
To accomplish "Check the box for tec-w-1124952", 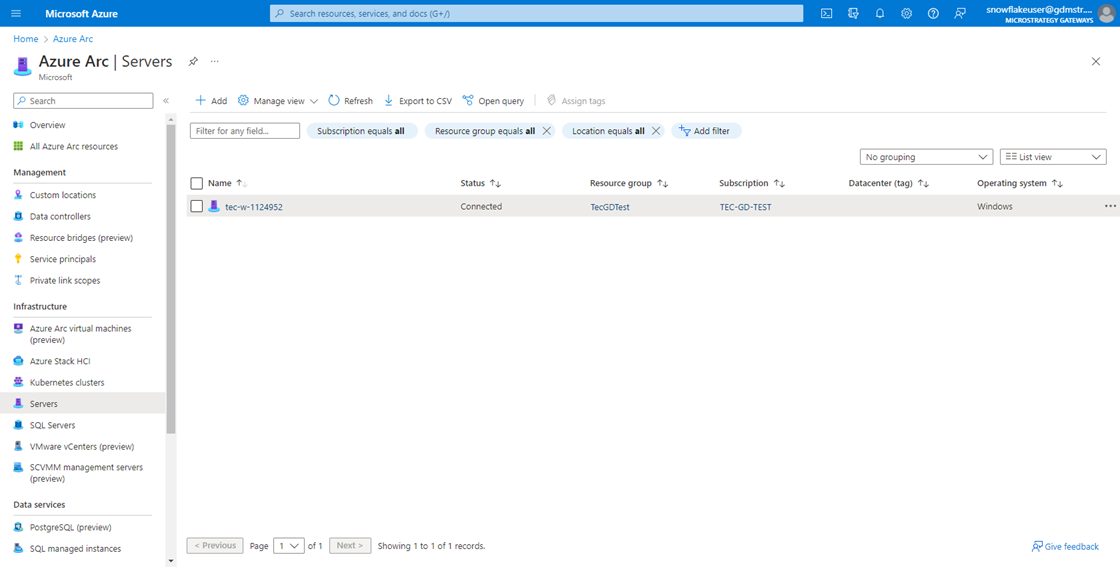I will click(197, 207).
